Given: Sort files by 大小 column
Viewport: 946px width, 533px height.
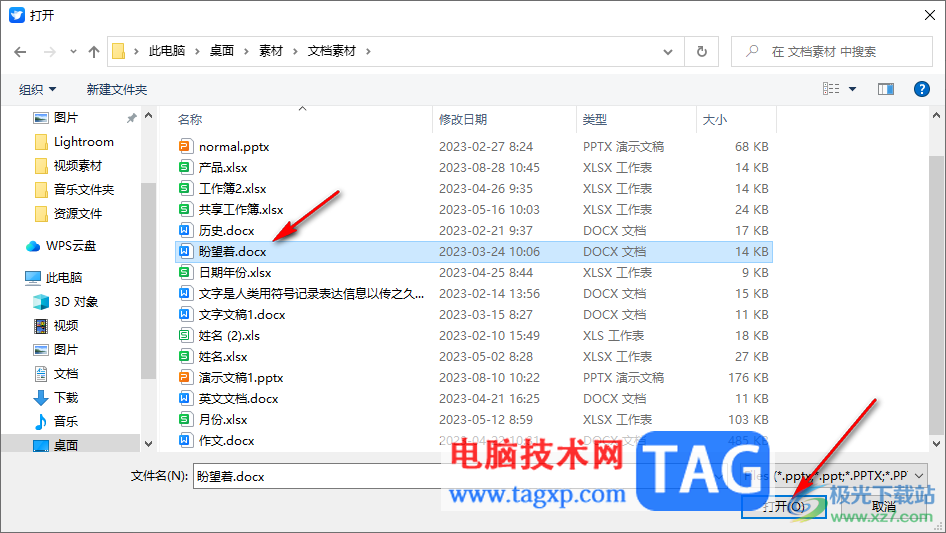Looking at the screenshot, I should [x=715, y=120].
